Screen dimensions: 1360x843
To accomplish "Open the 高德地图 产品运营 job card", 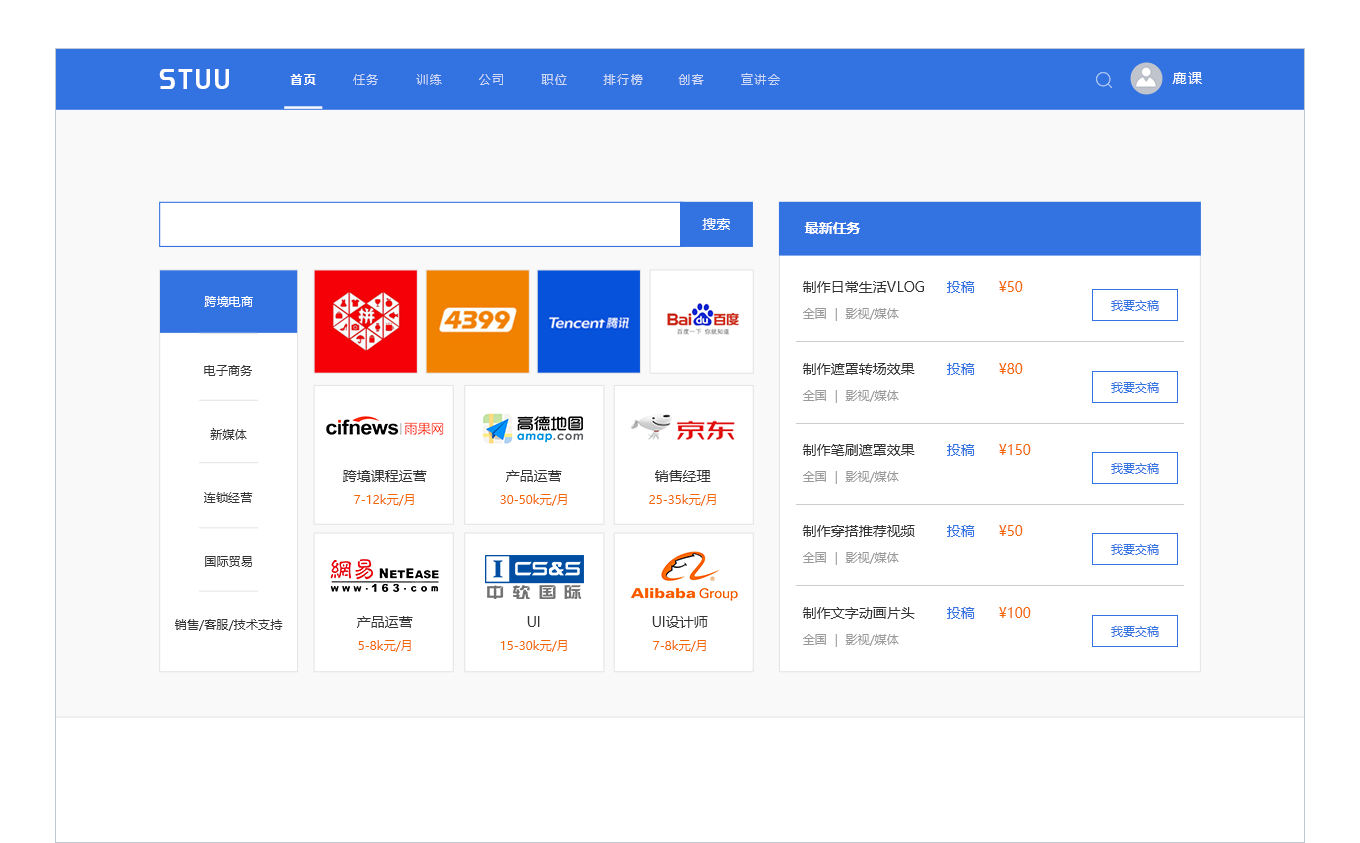I will click(533, 455).
